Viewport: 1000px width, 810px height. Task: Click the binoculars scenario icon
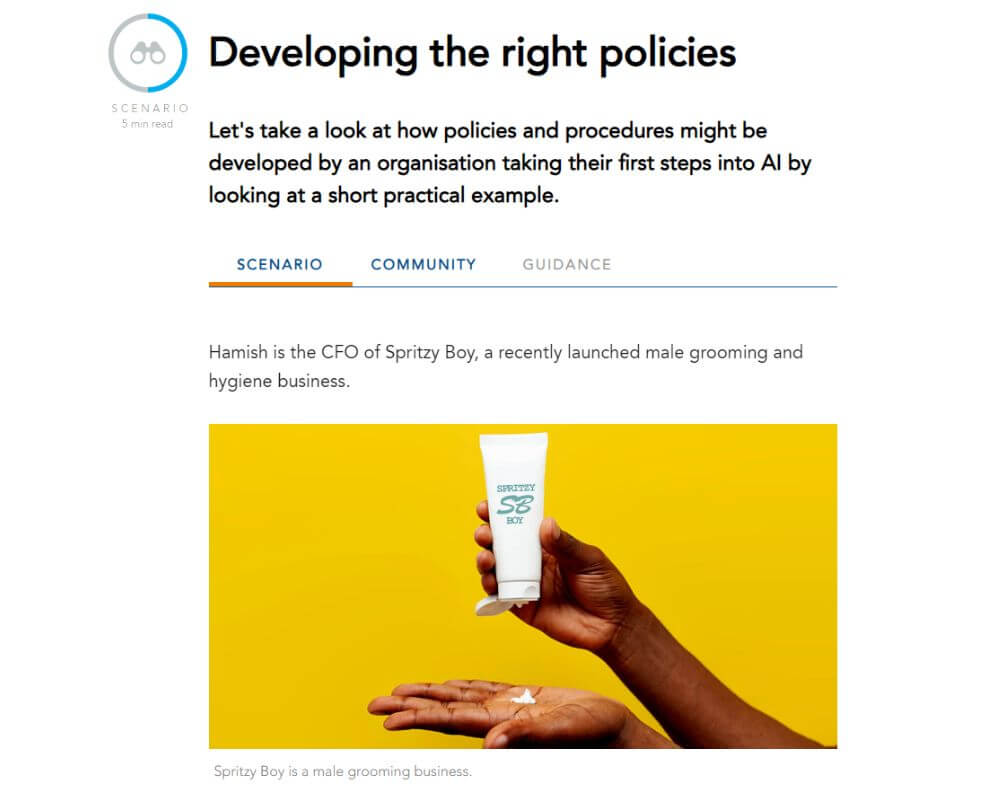tap(148, 54)
